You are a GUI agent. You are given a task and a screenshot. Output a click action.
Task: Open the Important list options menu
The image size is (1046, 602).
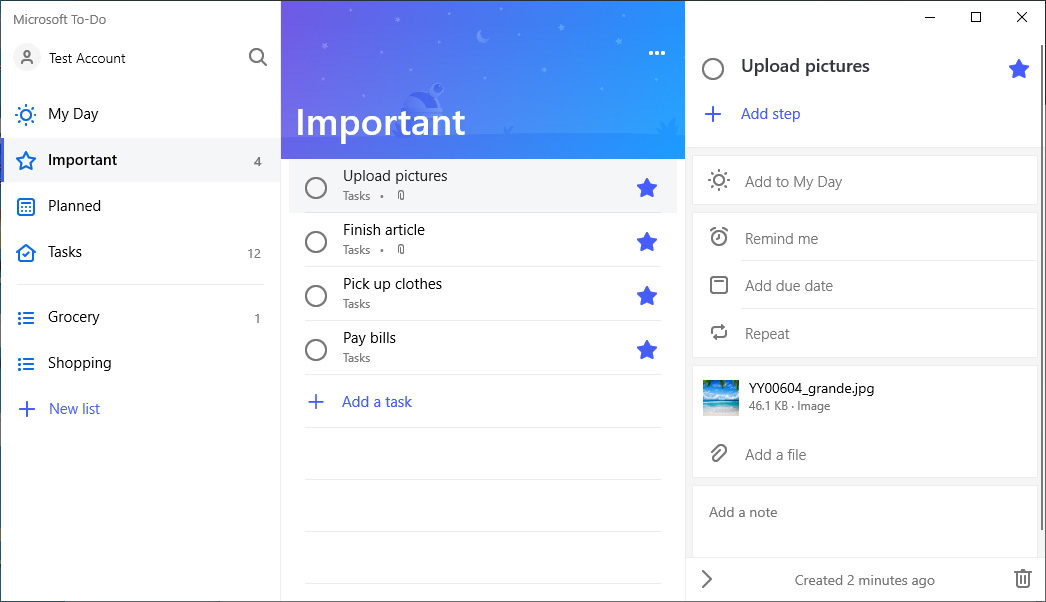click(657, 53)
